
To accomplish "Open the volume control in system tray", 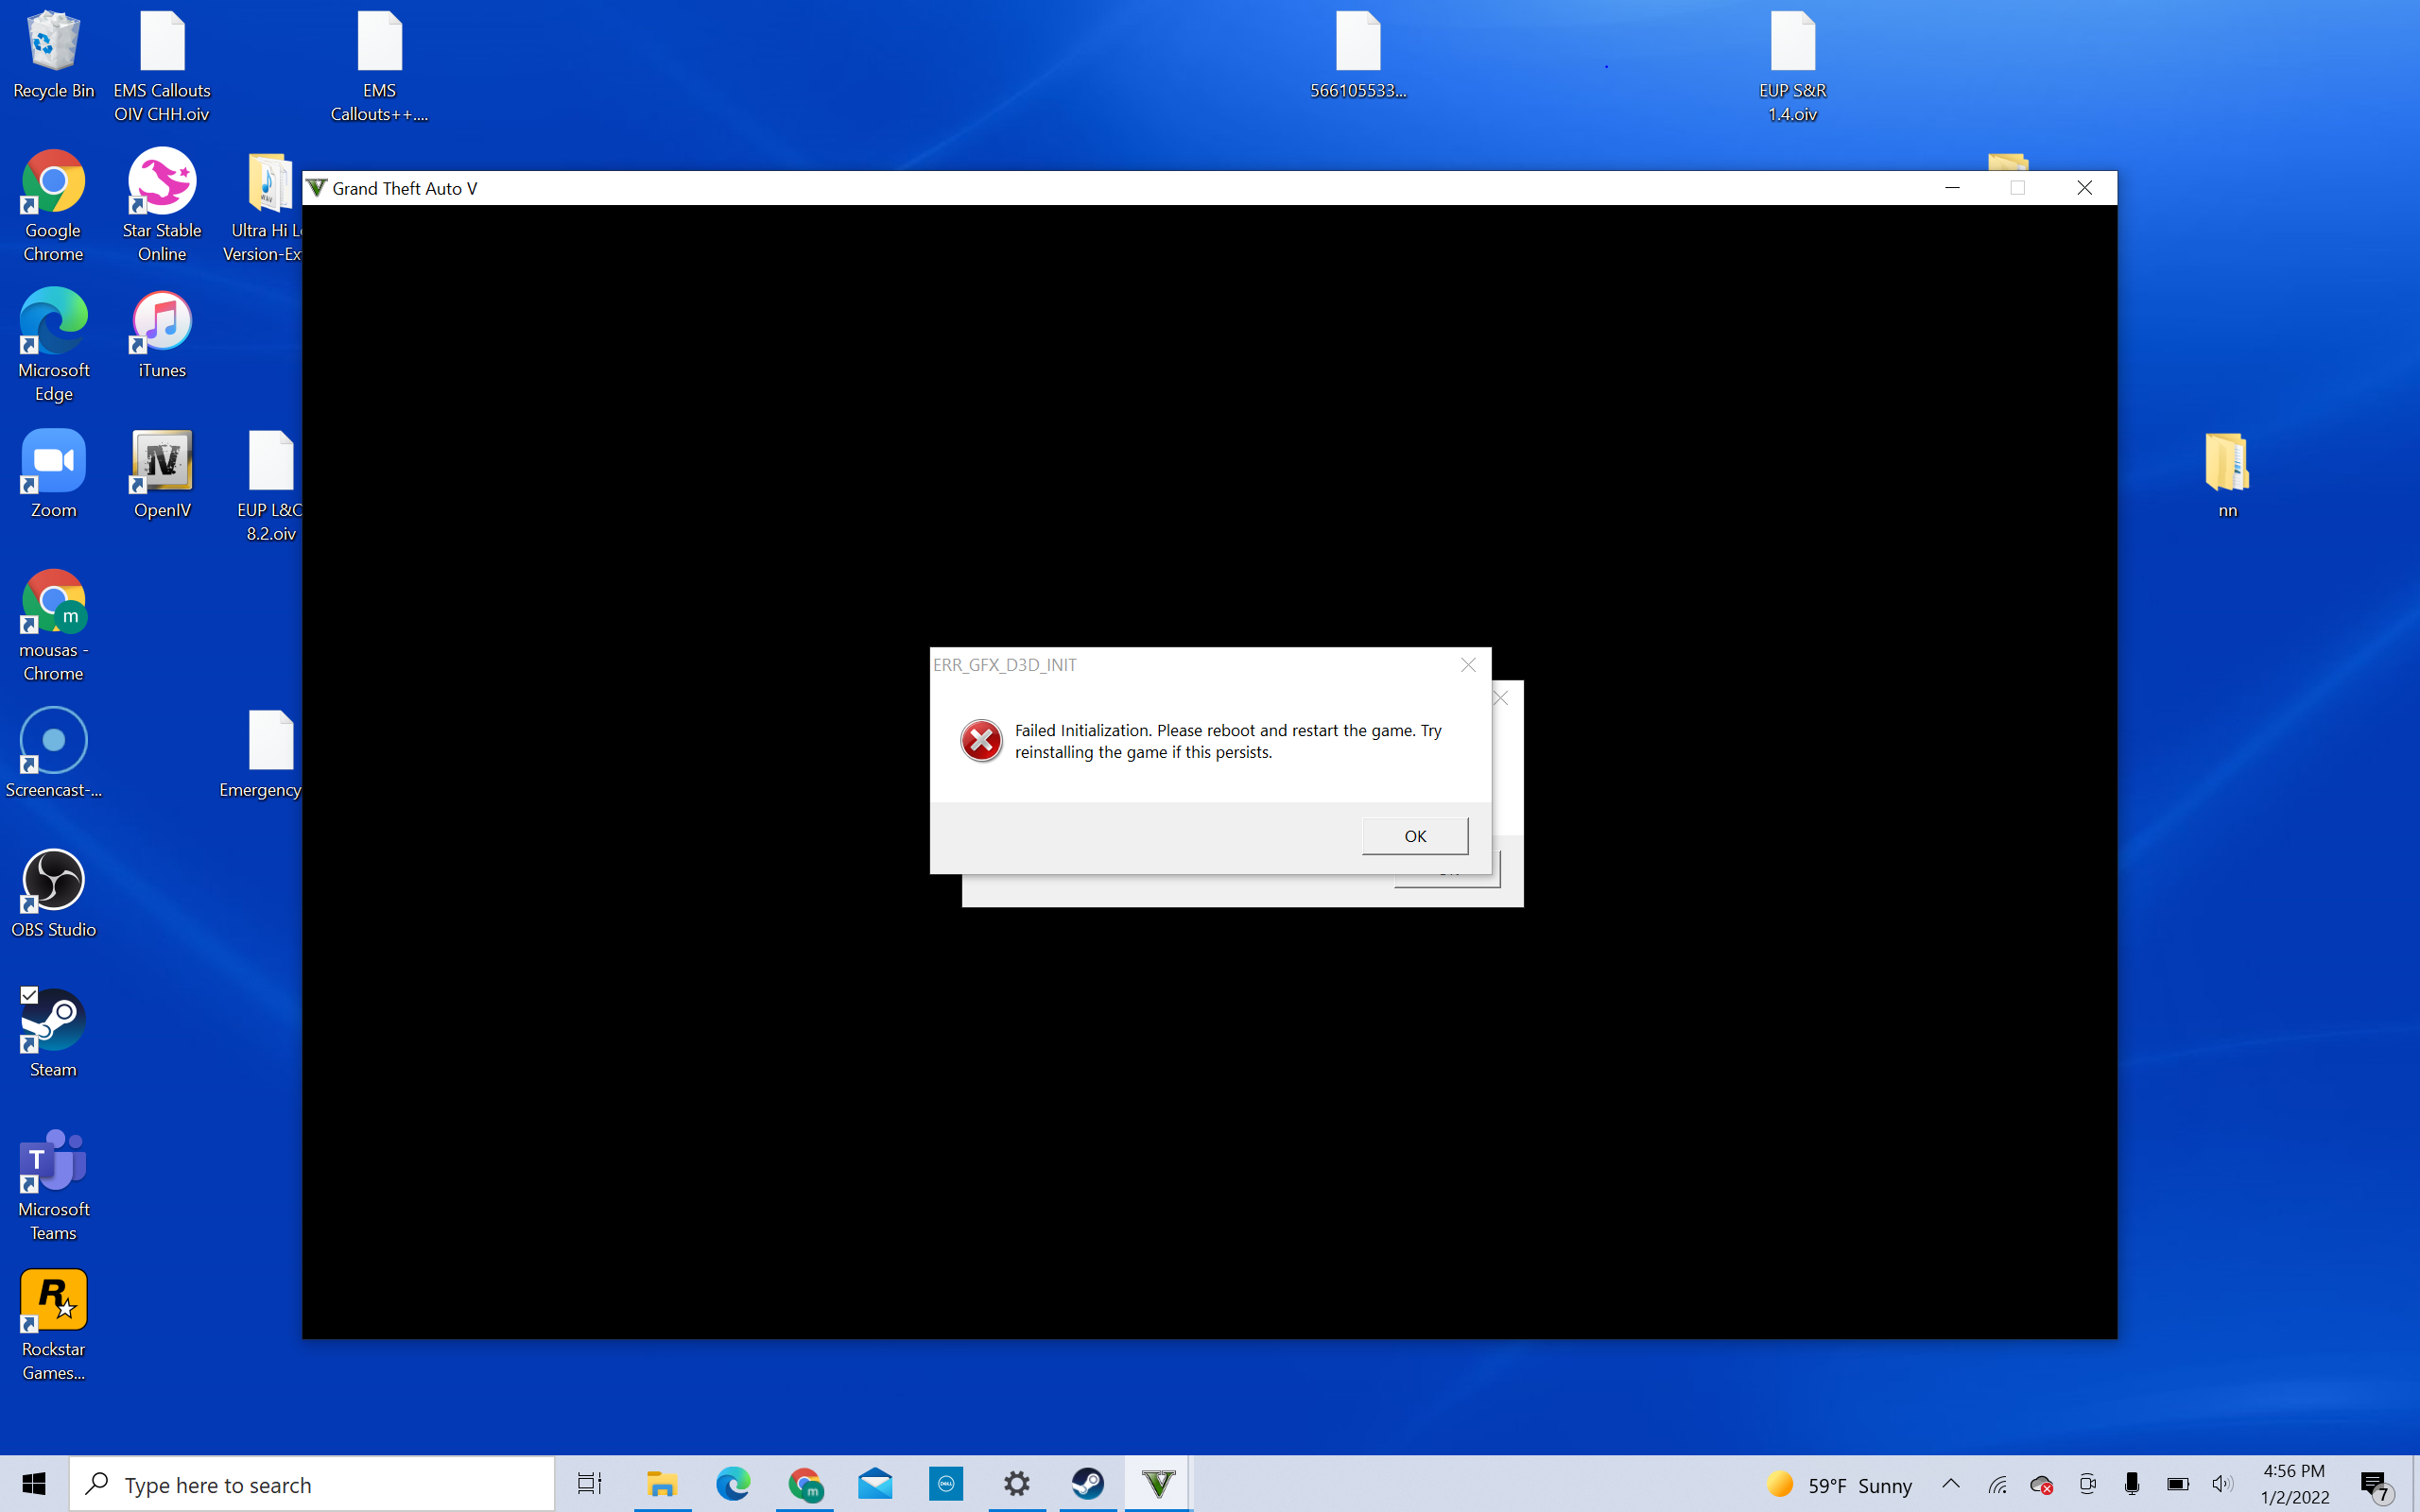I will (x=2222, y=1484).
